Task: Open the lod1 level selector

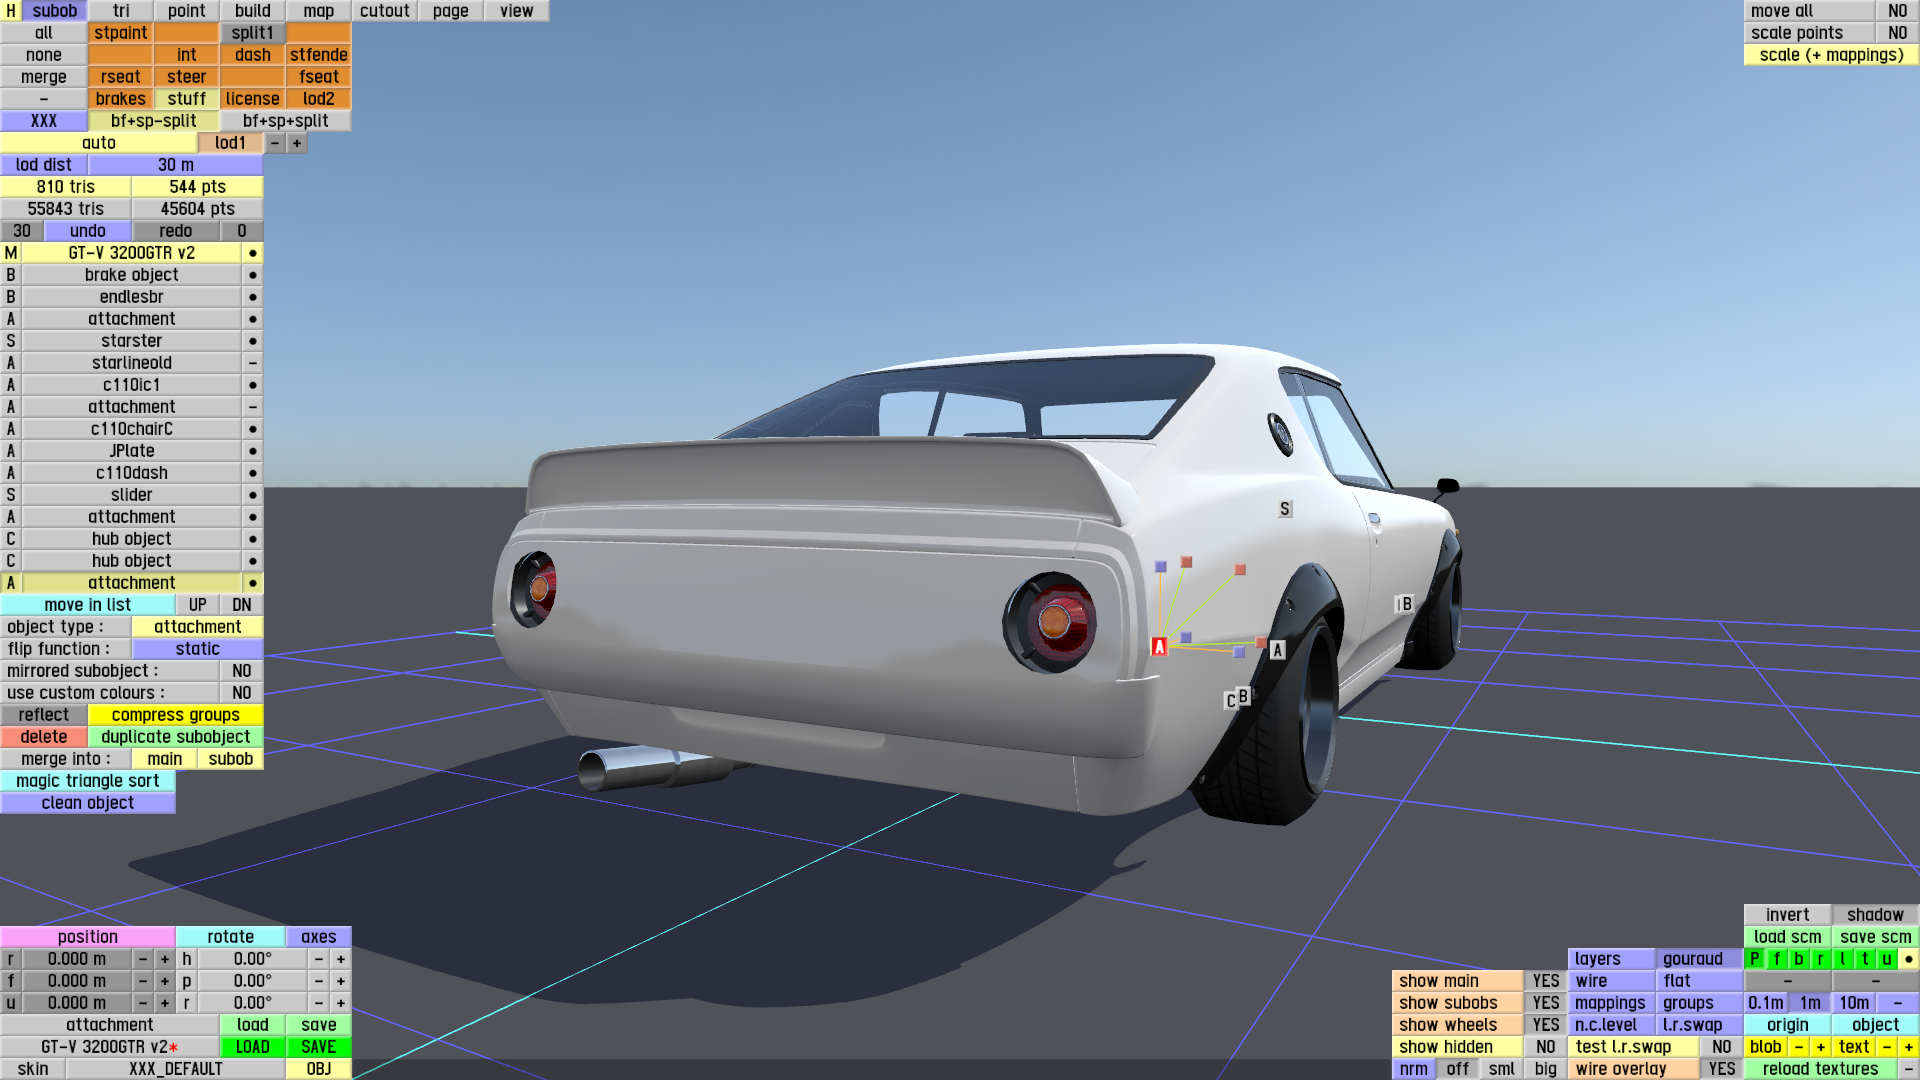Action: click(230, 143)
